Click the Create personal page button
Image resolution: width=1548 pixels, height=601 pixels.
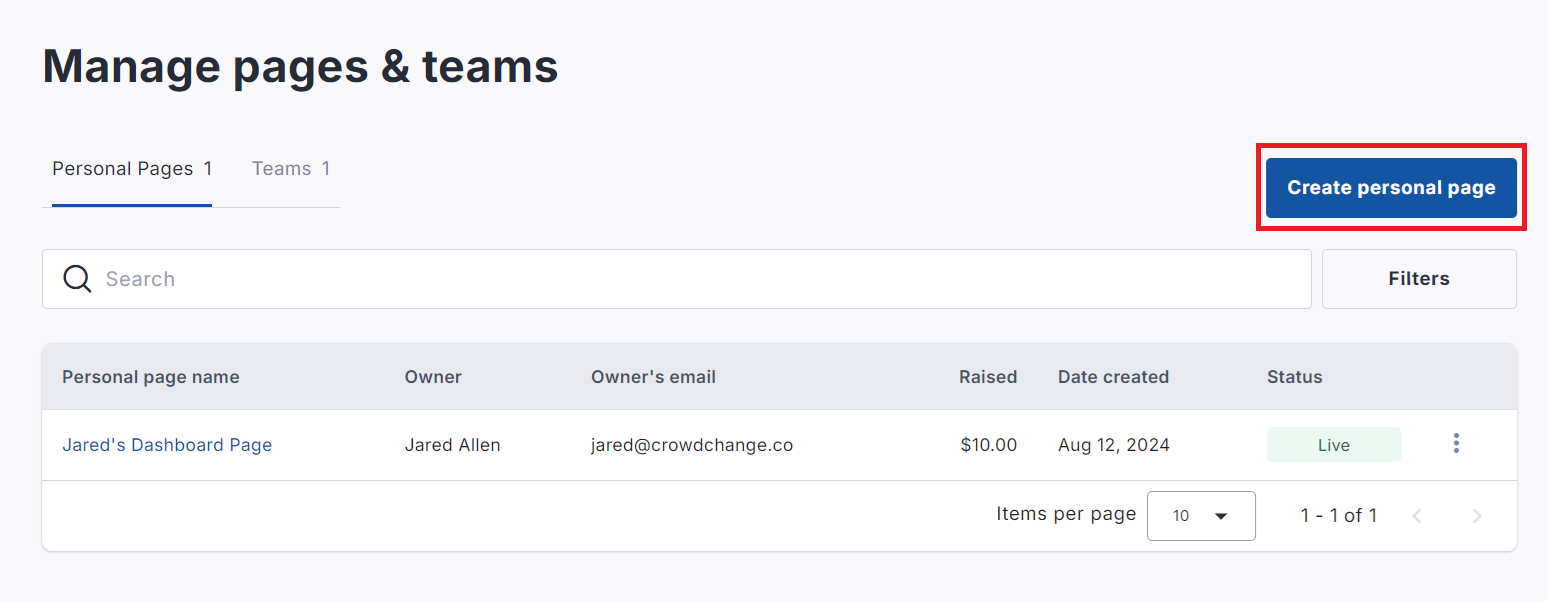[x=1391, y=188]
